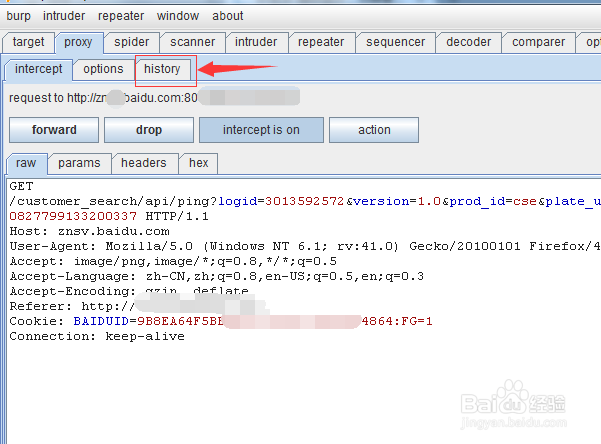Click the Referer header line
601x444 pixels.
pos(72,306)
